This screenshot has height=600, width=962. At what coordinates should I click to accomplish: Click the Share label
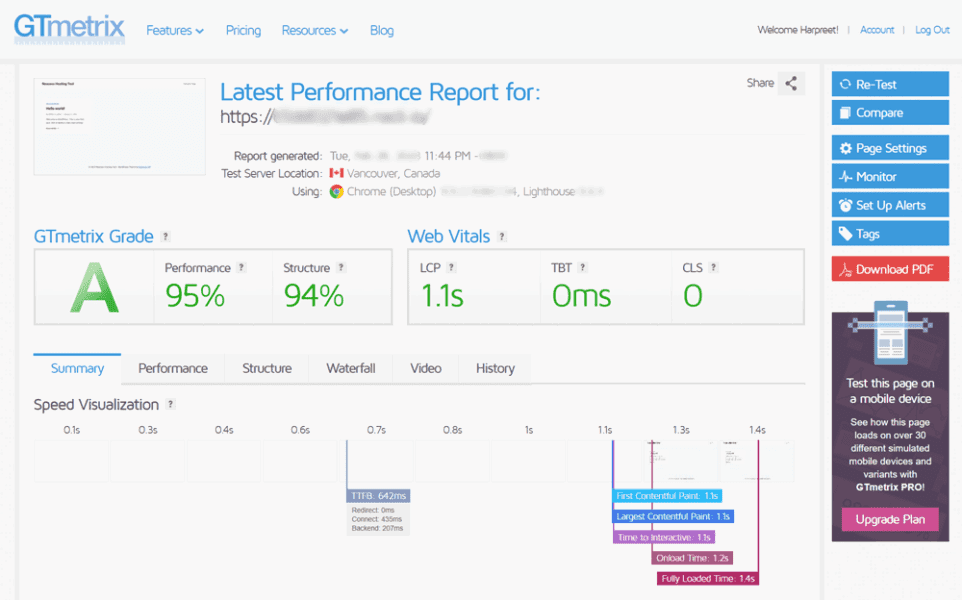pos(760,83)
